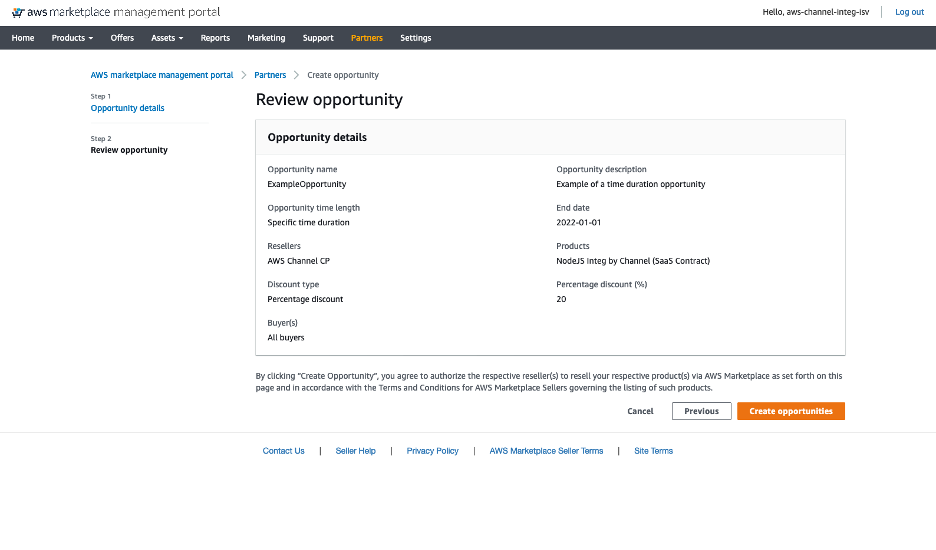Click the Create opportunity breadcrumb text
Viewport: 936px width, 550px height.
click(343, 75)
